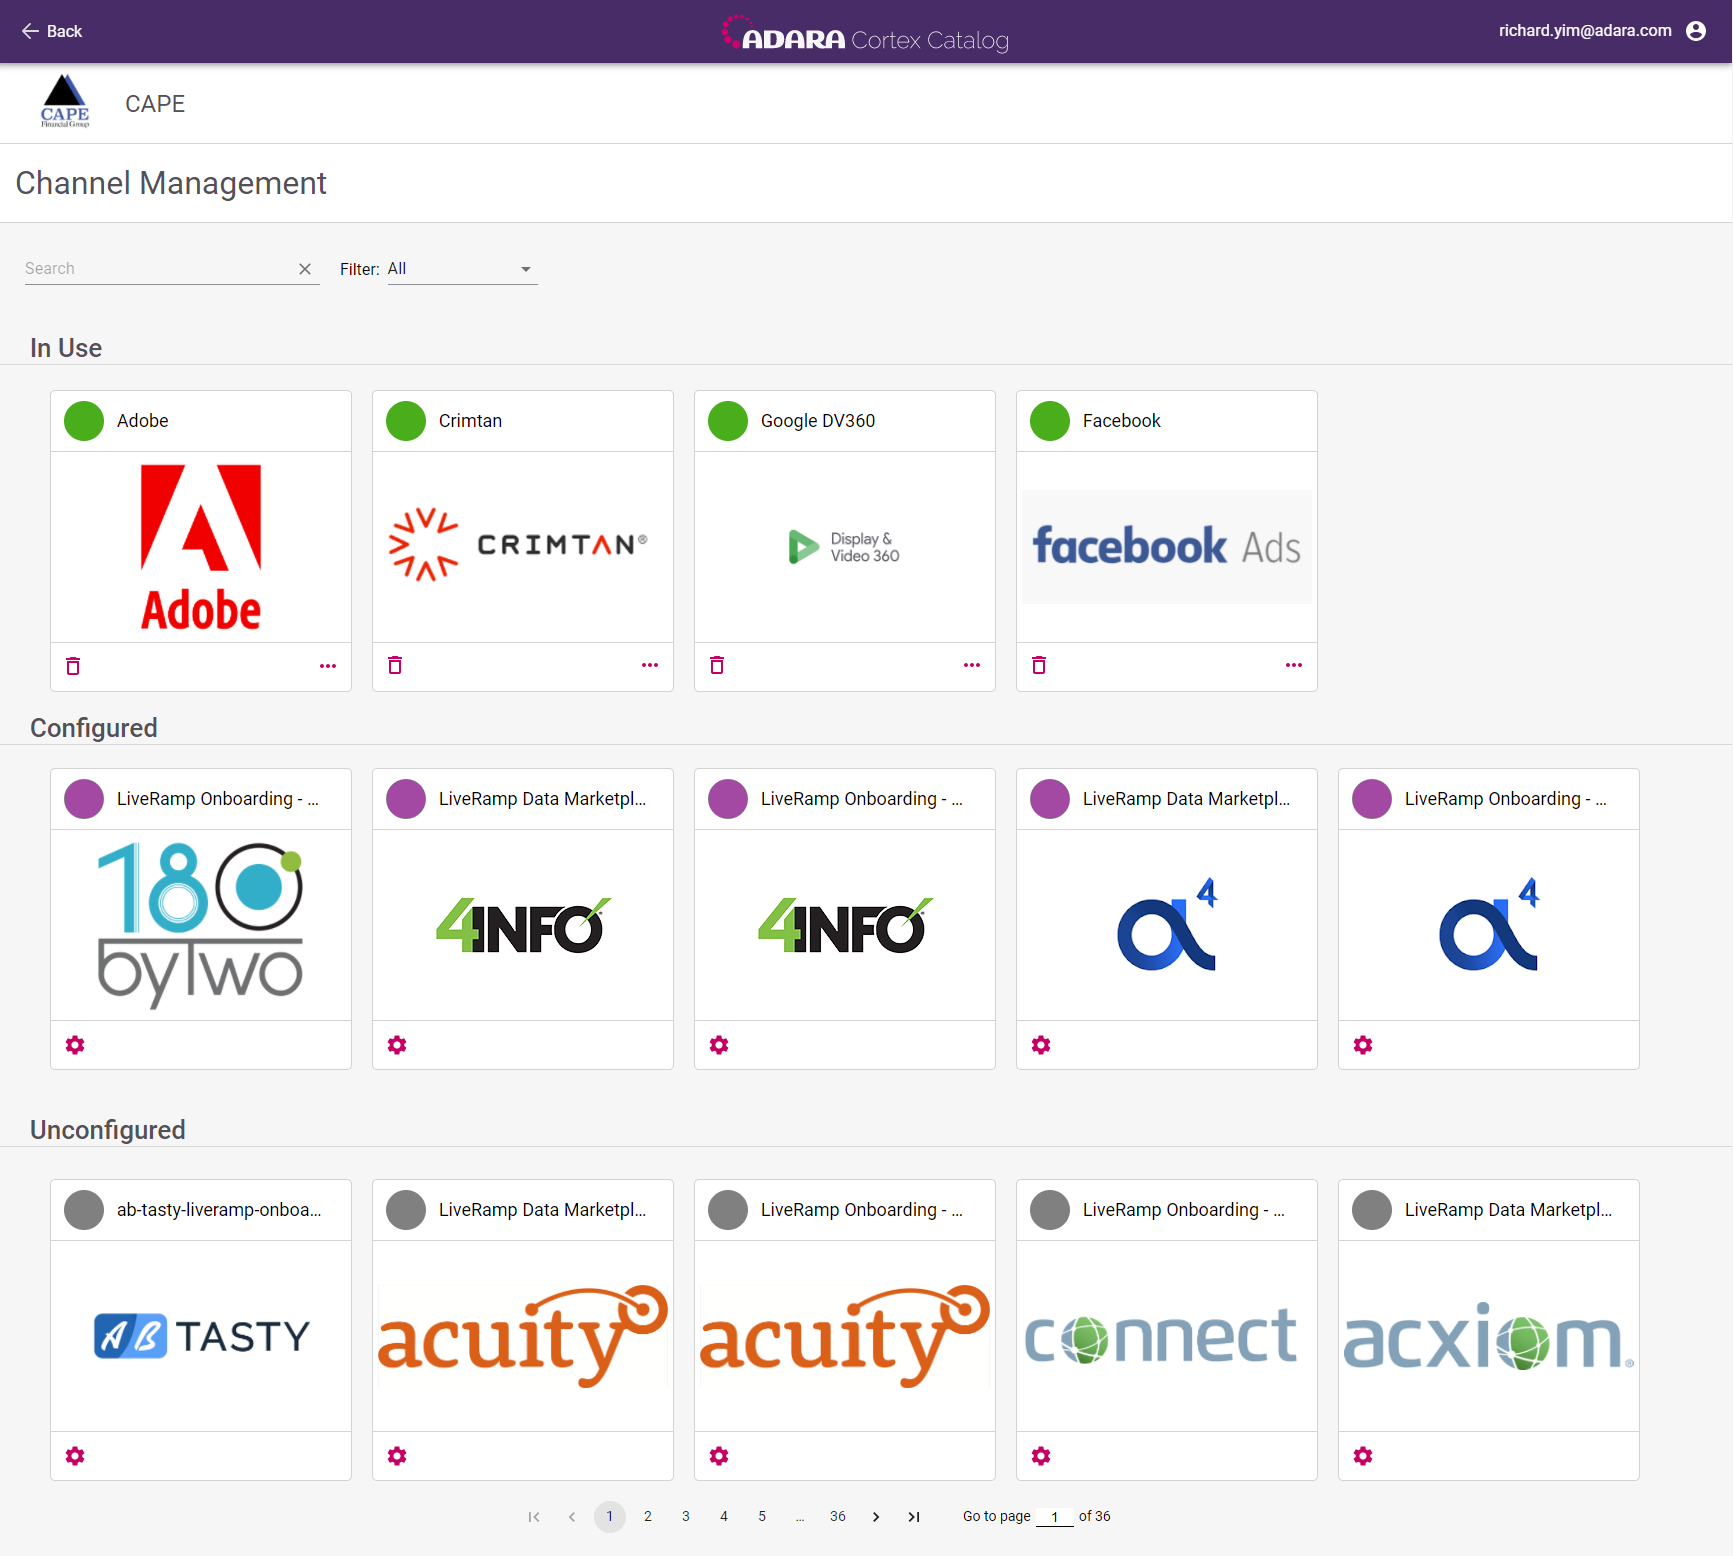Screen dimensions: 1733x1556
Task: Open the Connect logo thumbnail
Action: point(1162,1336)
